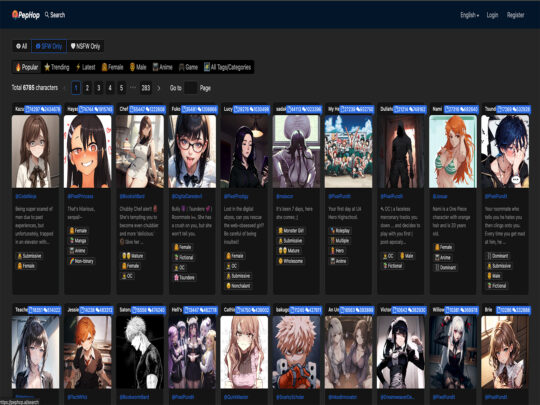Select the SFW Only filter
The height and width of the screenshot is (405, 540).
coord(49,46)
